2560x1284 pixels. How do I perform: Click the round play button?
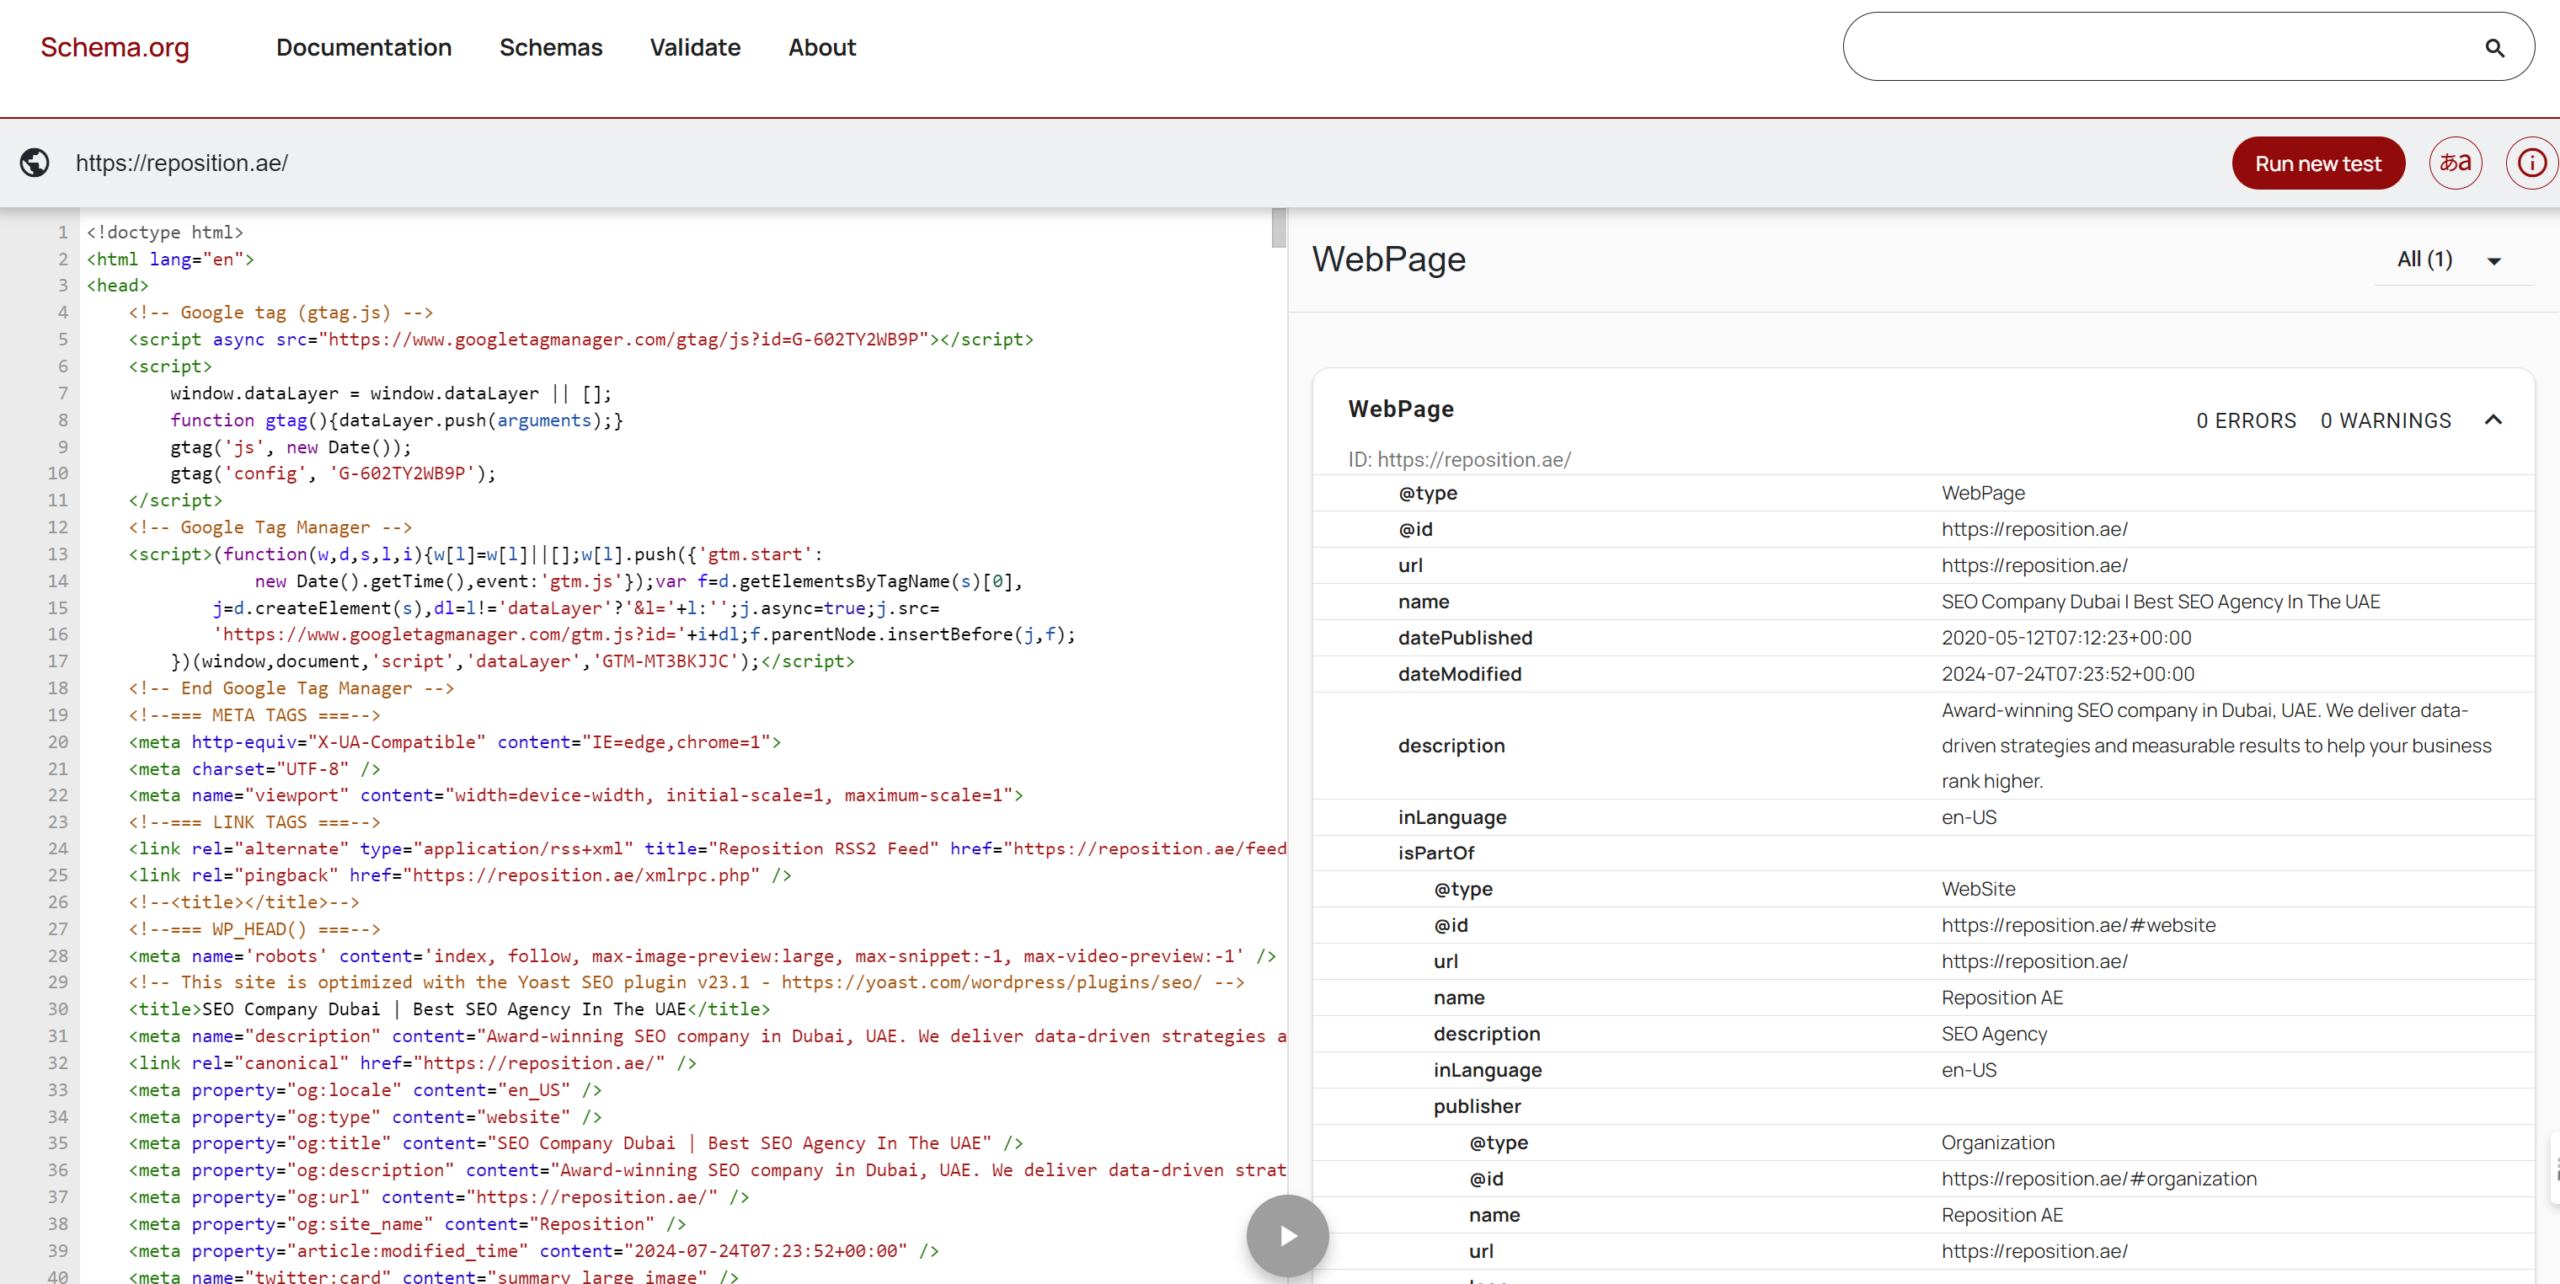[x=1287, y=1236]
